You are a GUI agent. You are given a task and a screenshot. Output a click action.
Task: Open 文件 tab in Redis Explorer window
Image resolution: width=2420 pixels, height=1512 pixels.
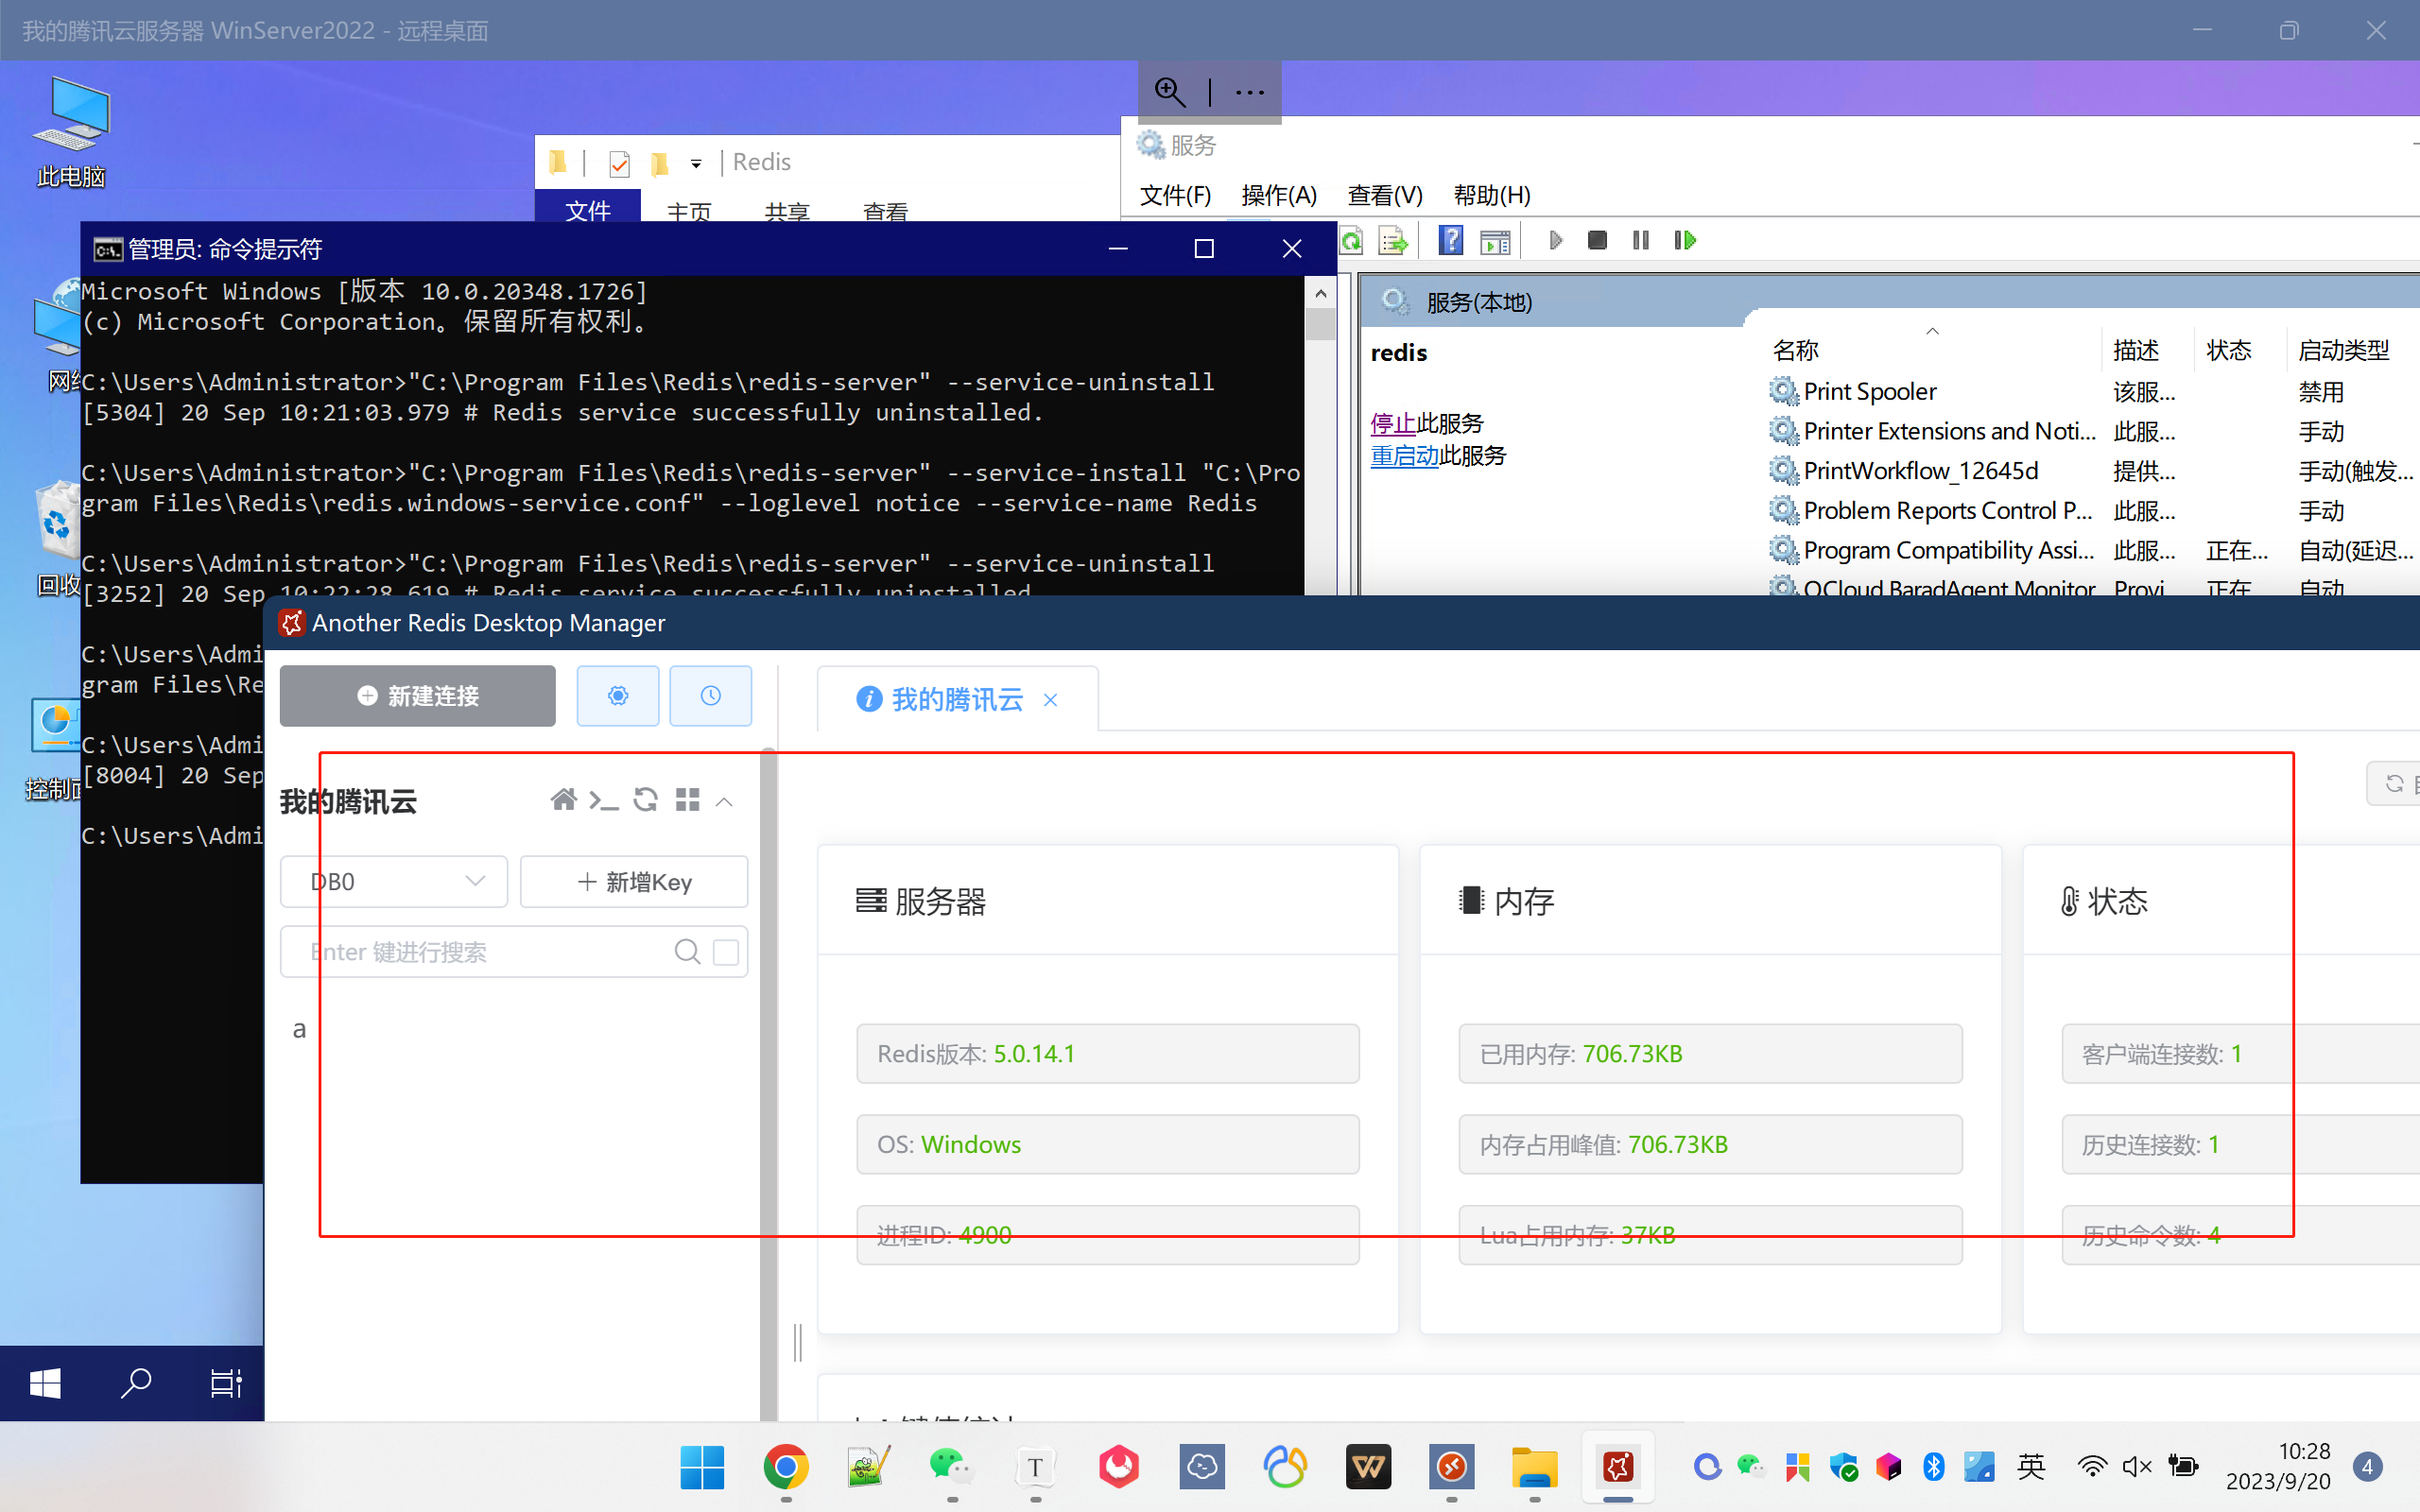[x=588, y=208]
